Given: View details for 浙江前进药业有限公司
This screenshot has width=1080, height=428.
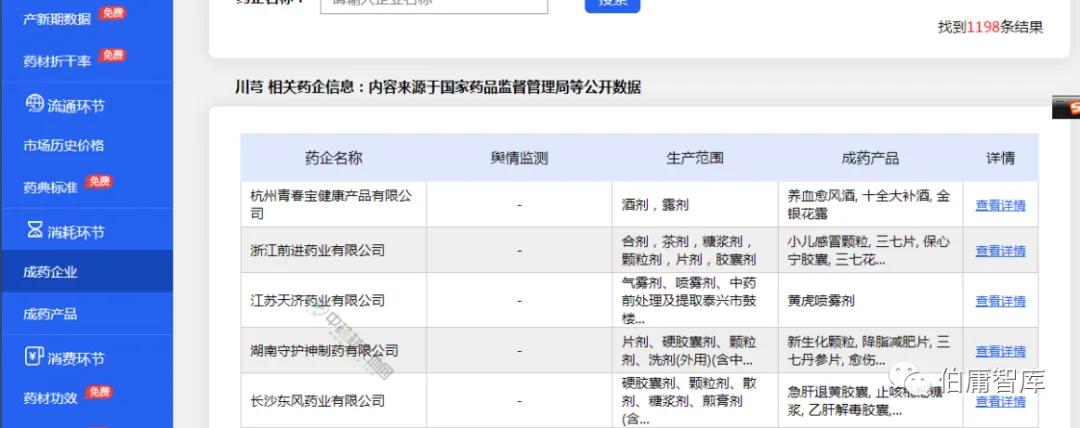Looking at the screenshot, I should coord(1000,251).
